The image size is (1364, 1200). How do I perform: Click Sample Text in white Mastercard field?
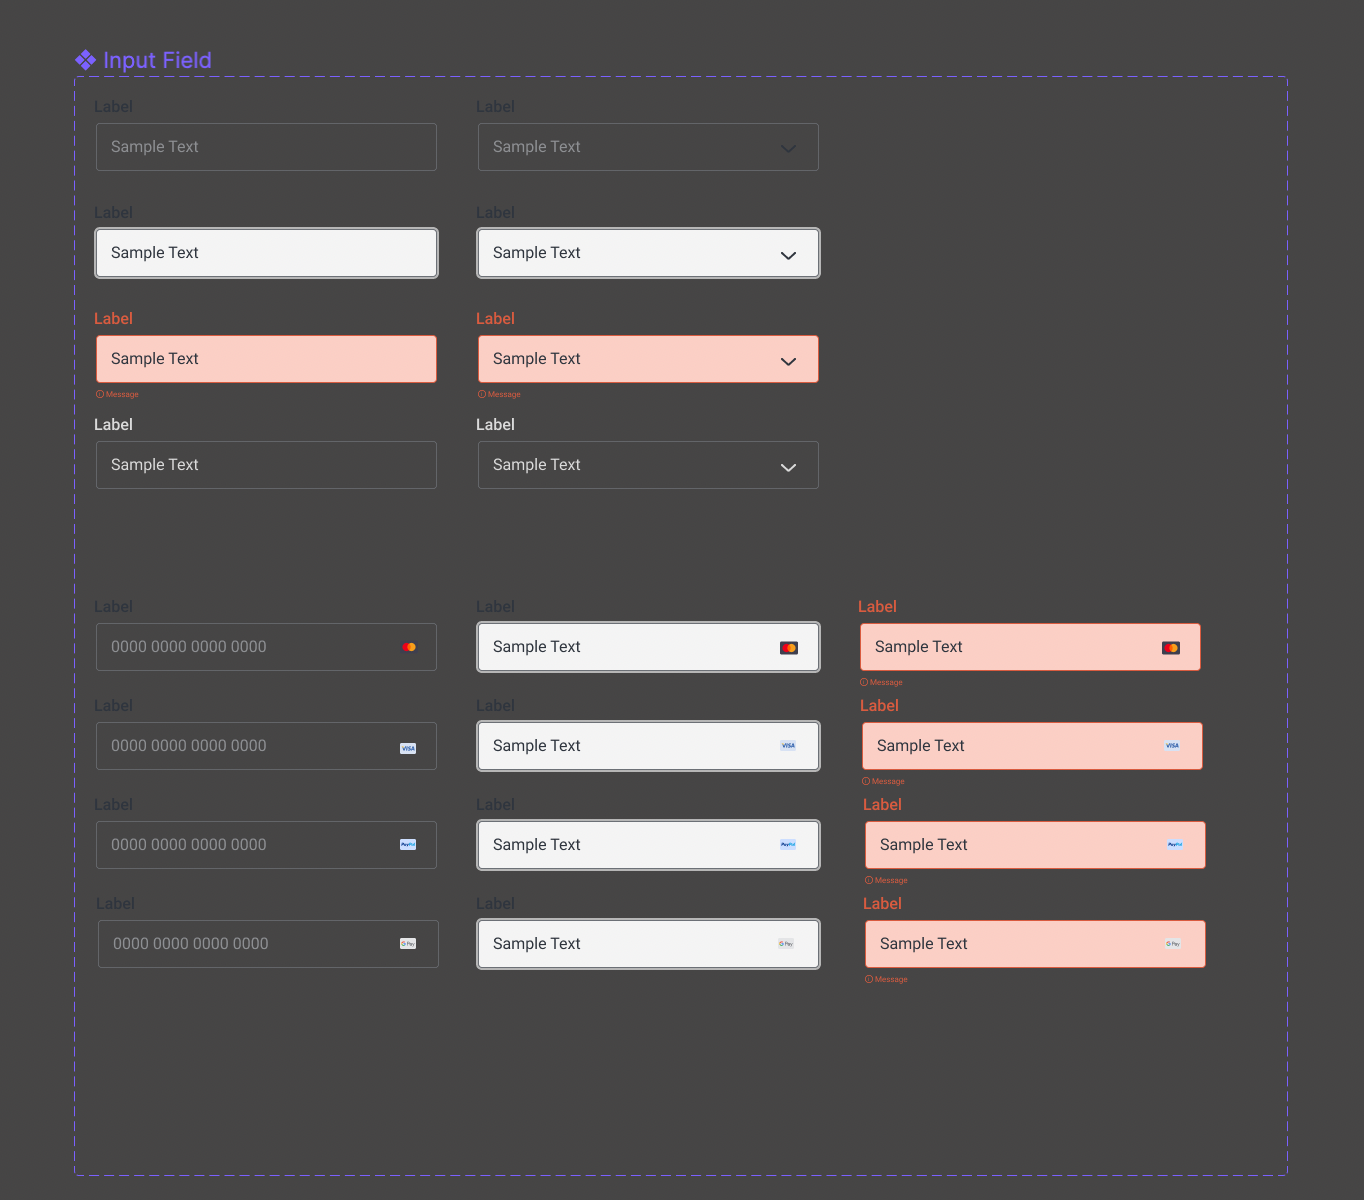pos(537,647)
